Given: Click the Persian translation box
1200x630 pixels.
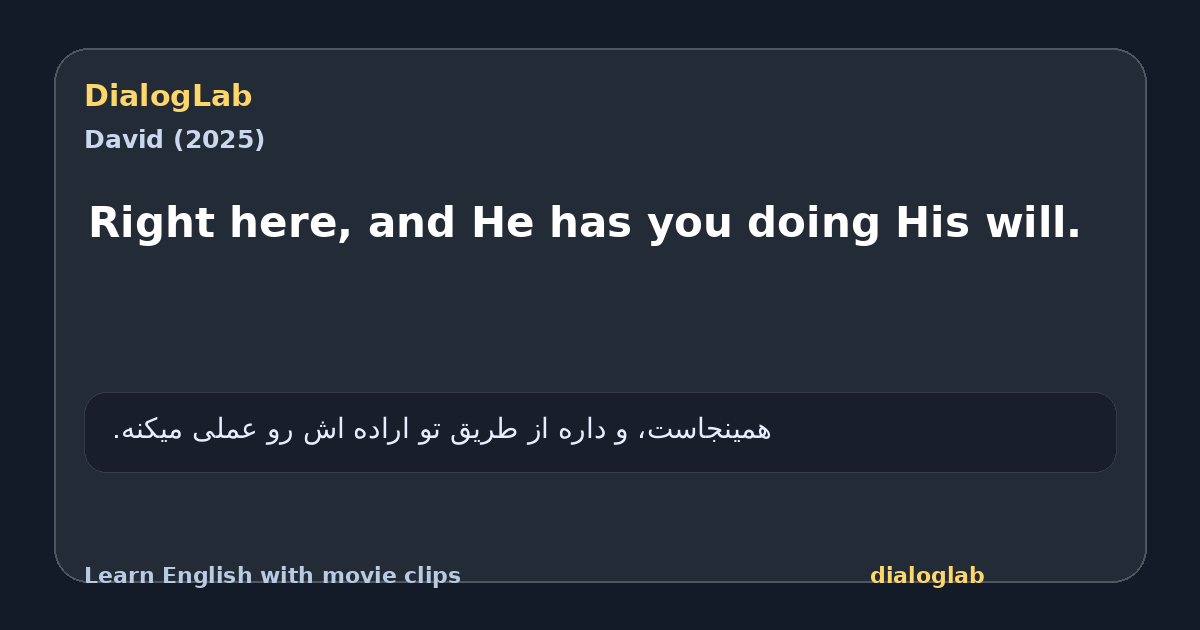Looking at the screenshot, I should tap(600, 432).
